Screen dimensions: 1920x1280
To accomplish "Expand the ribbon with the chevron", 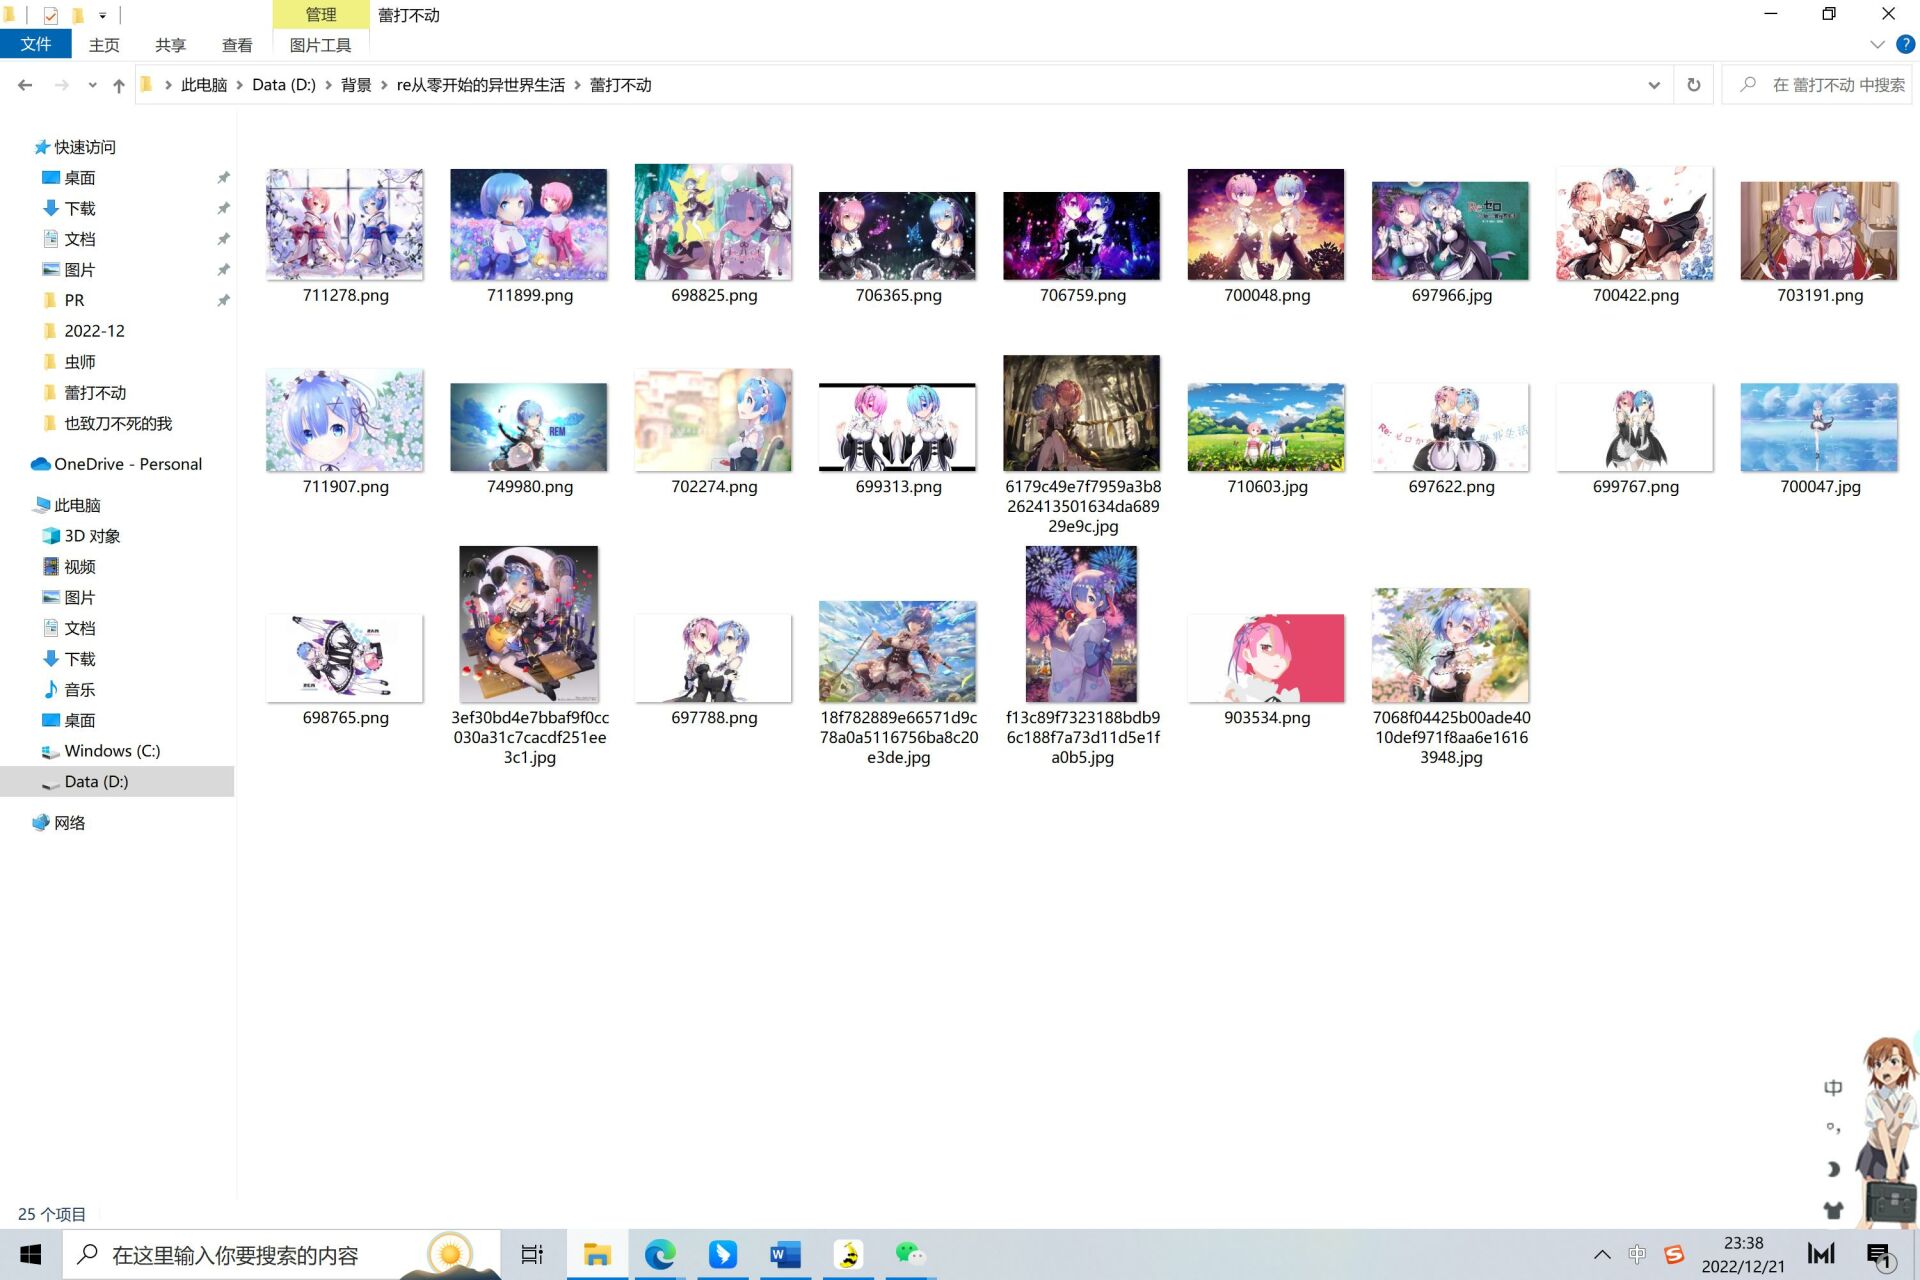I will pyautogui.click(x=1877, y=45).
